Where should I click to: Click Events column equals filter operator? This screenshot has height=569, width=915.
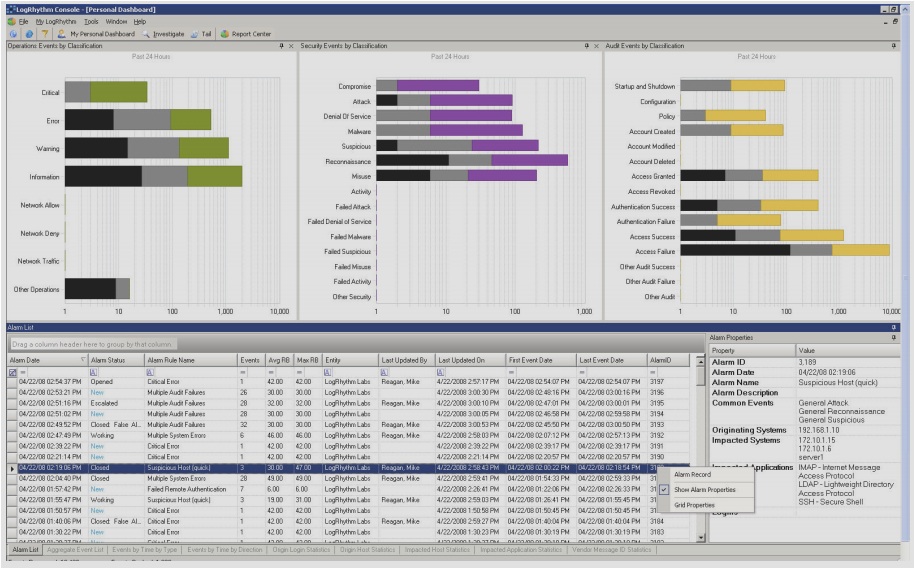[x=243, y=372]
